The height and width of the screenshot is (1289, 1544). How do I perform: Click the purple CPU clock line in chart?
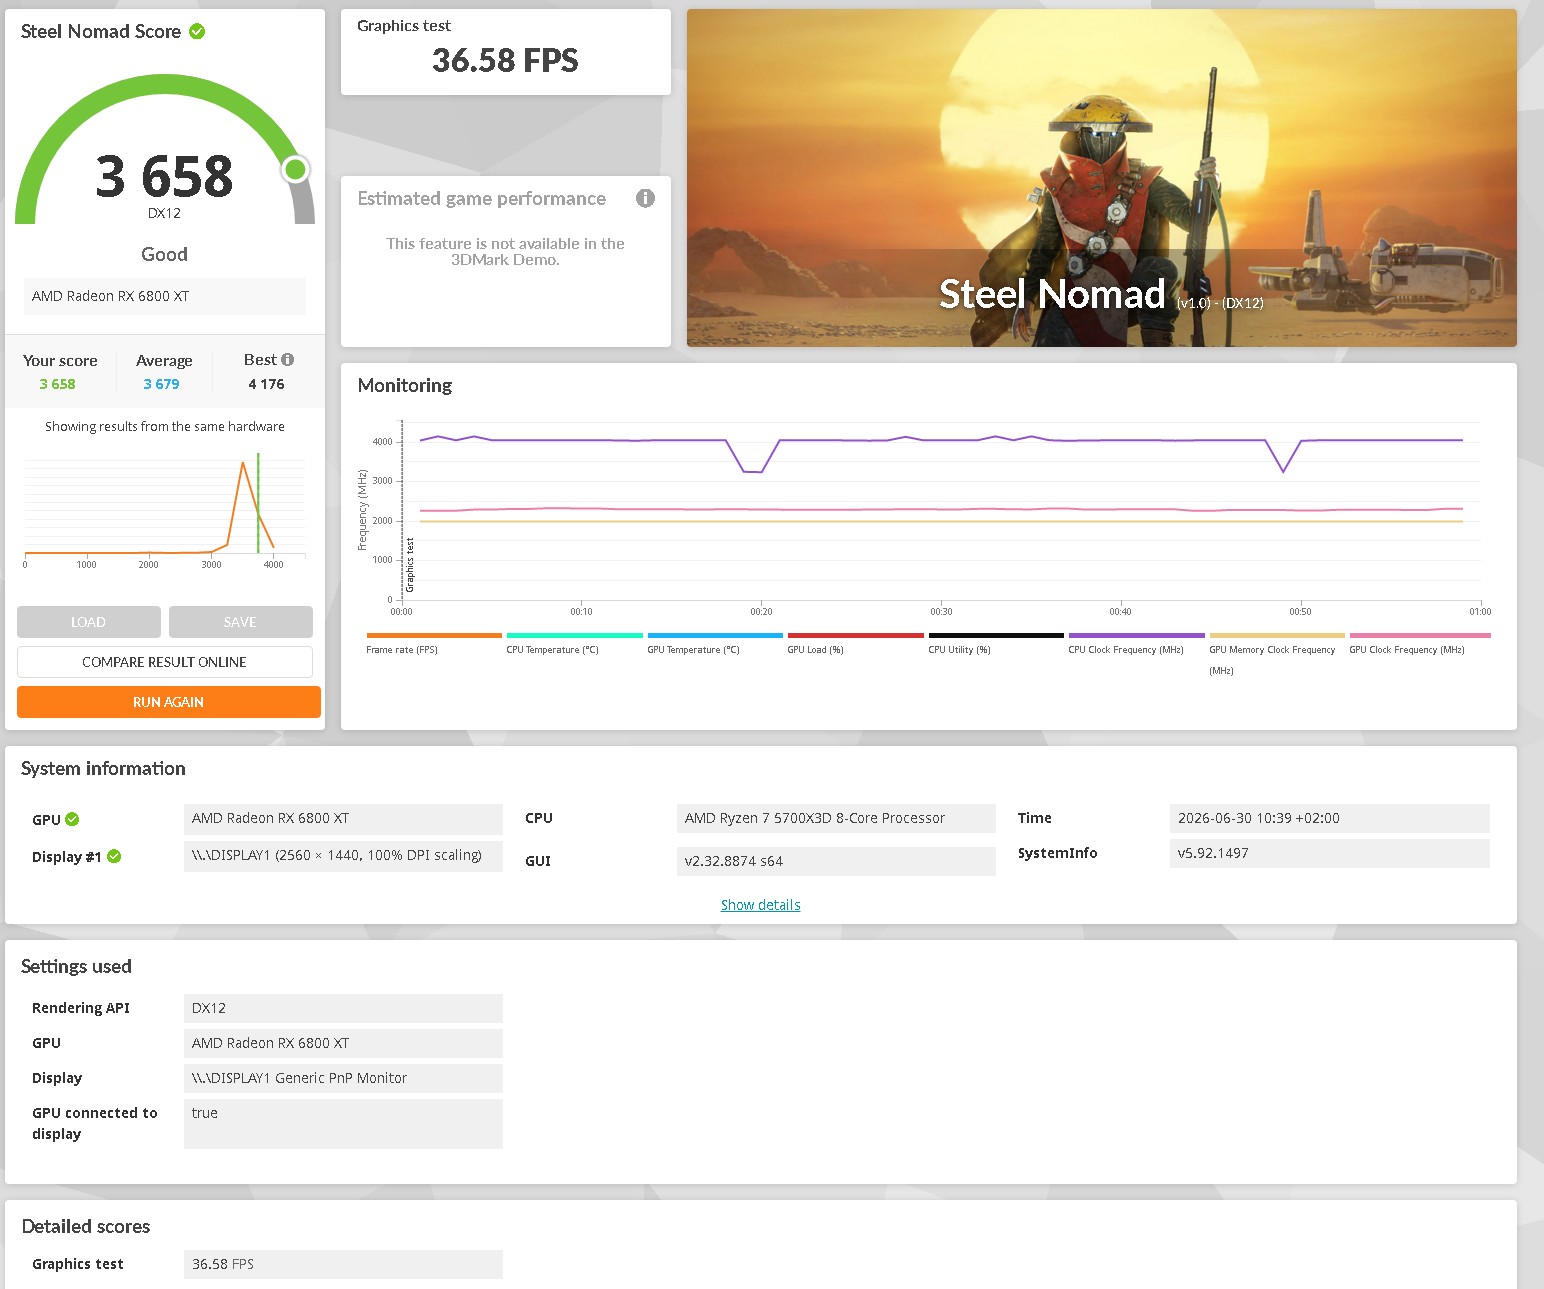(940, 440)
